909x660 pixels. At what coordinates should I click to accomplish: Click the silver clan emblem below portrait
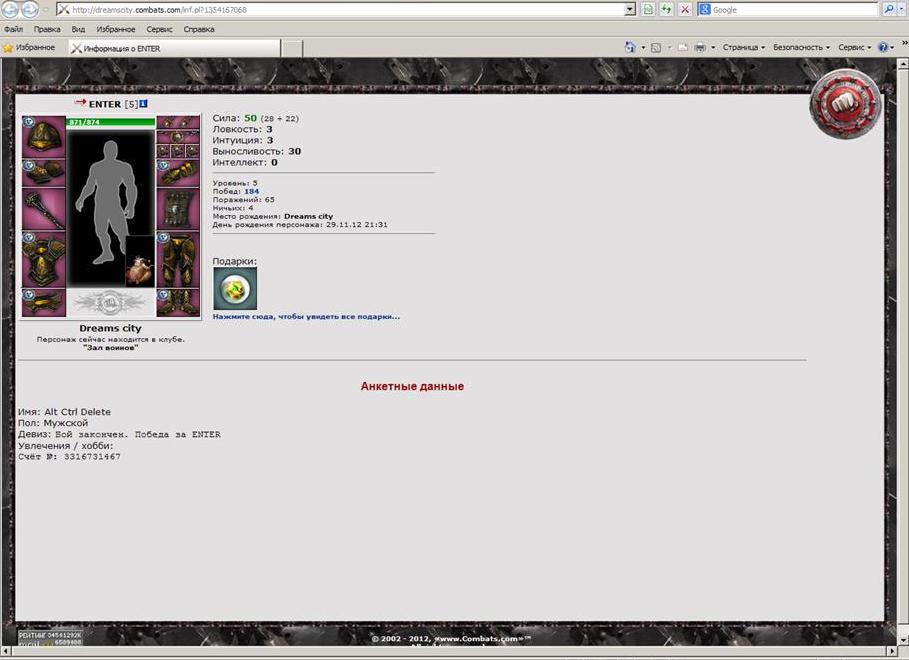coord(110,303)
